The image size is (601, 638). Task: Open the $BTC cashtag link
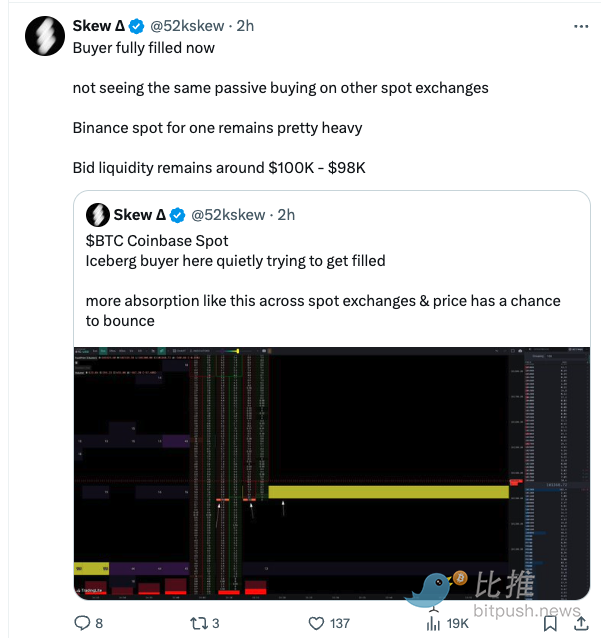[x=104, y=240]
